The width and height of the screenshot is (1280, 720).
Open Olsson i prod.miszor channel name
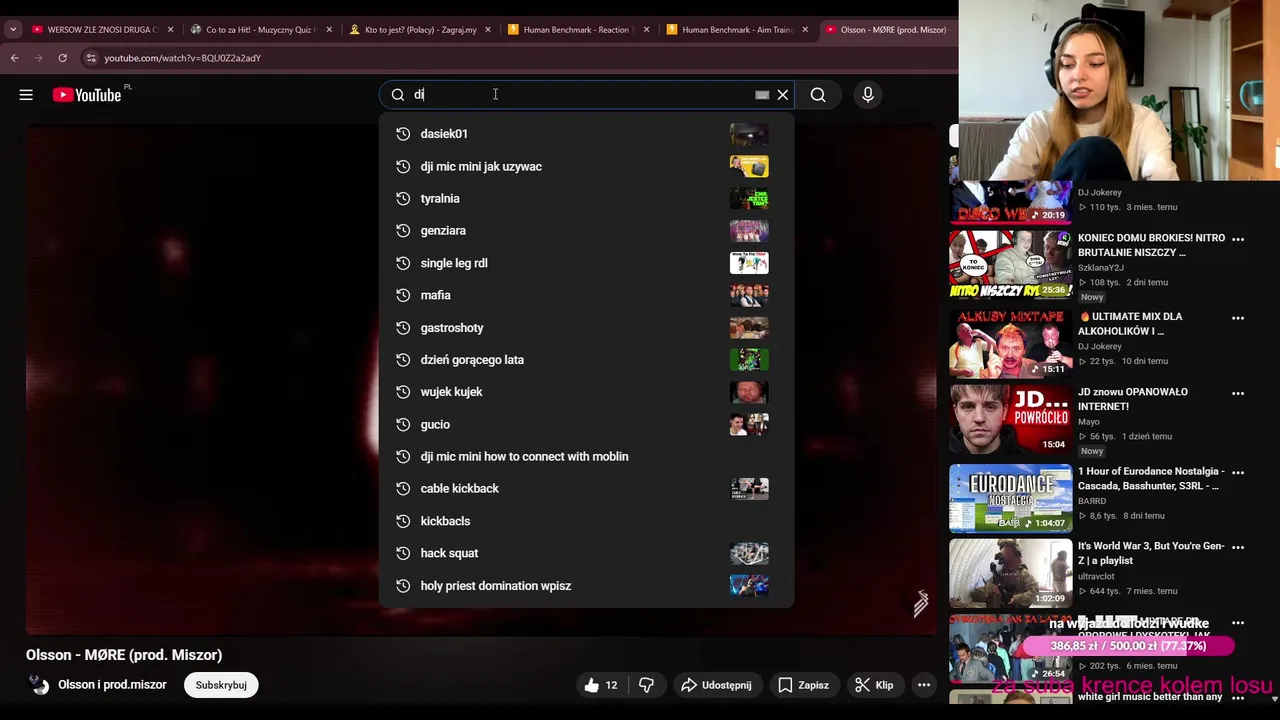(112, 685)
